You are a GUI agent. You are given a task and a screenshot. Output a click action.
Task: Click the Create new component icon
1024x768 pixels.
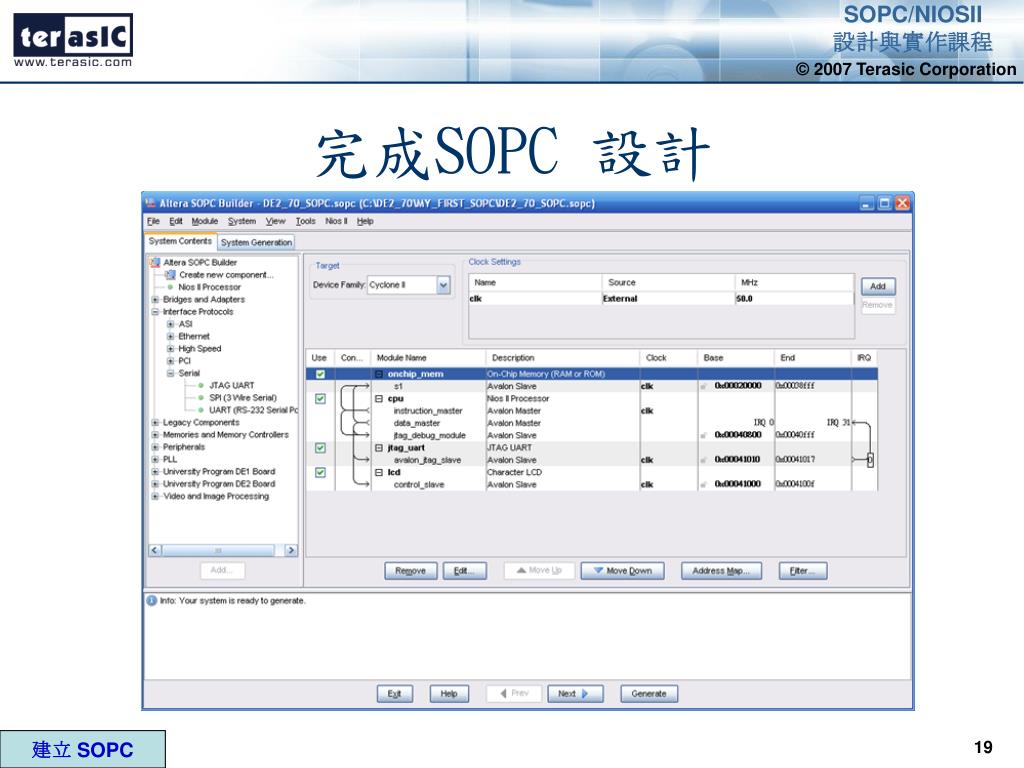(x=170, y=275)
